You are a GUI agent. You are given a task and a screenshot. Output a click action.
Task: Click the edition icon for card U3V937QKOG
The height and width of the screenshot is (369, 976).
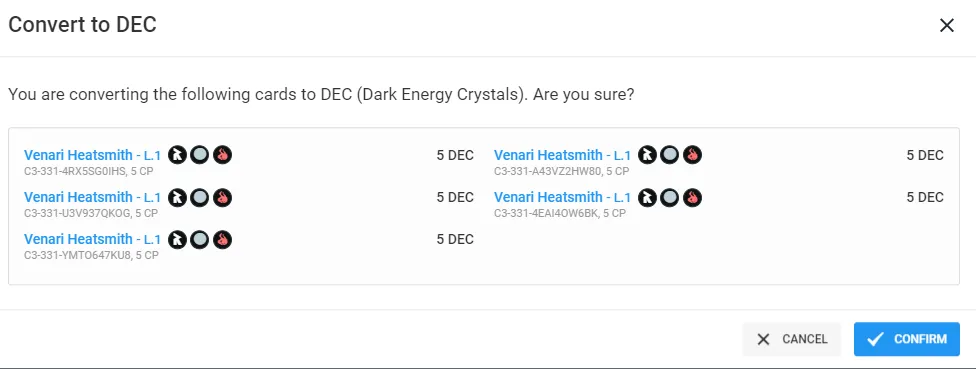pyautogui.click(x=177, y=197)
